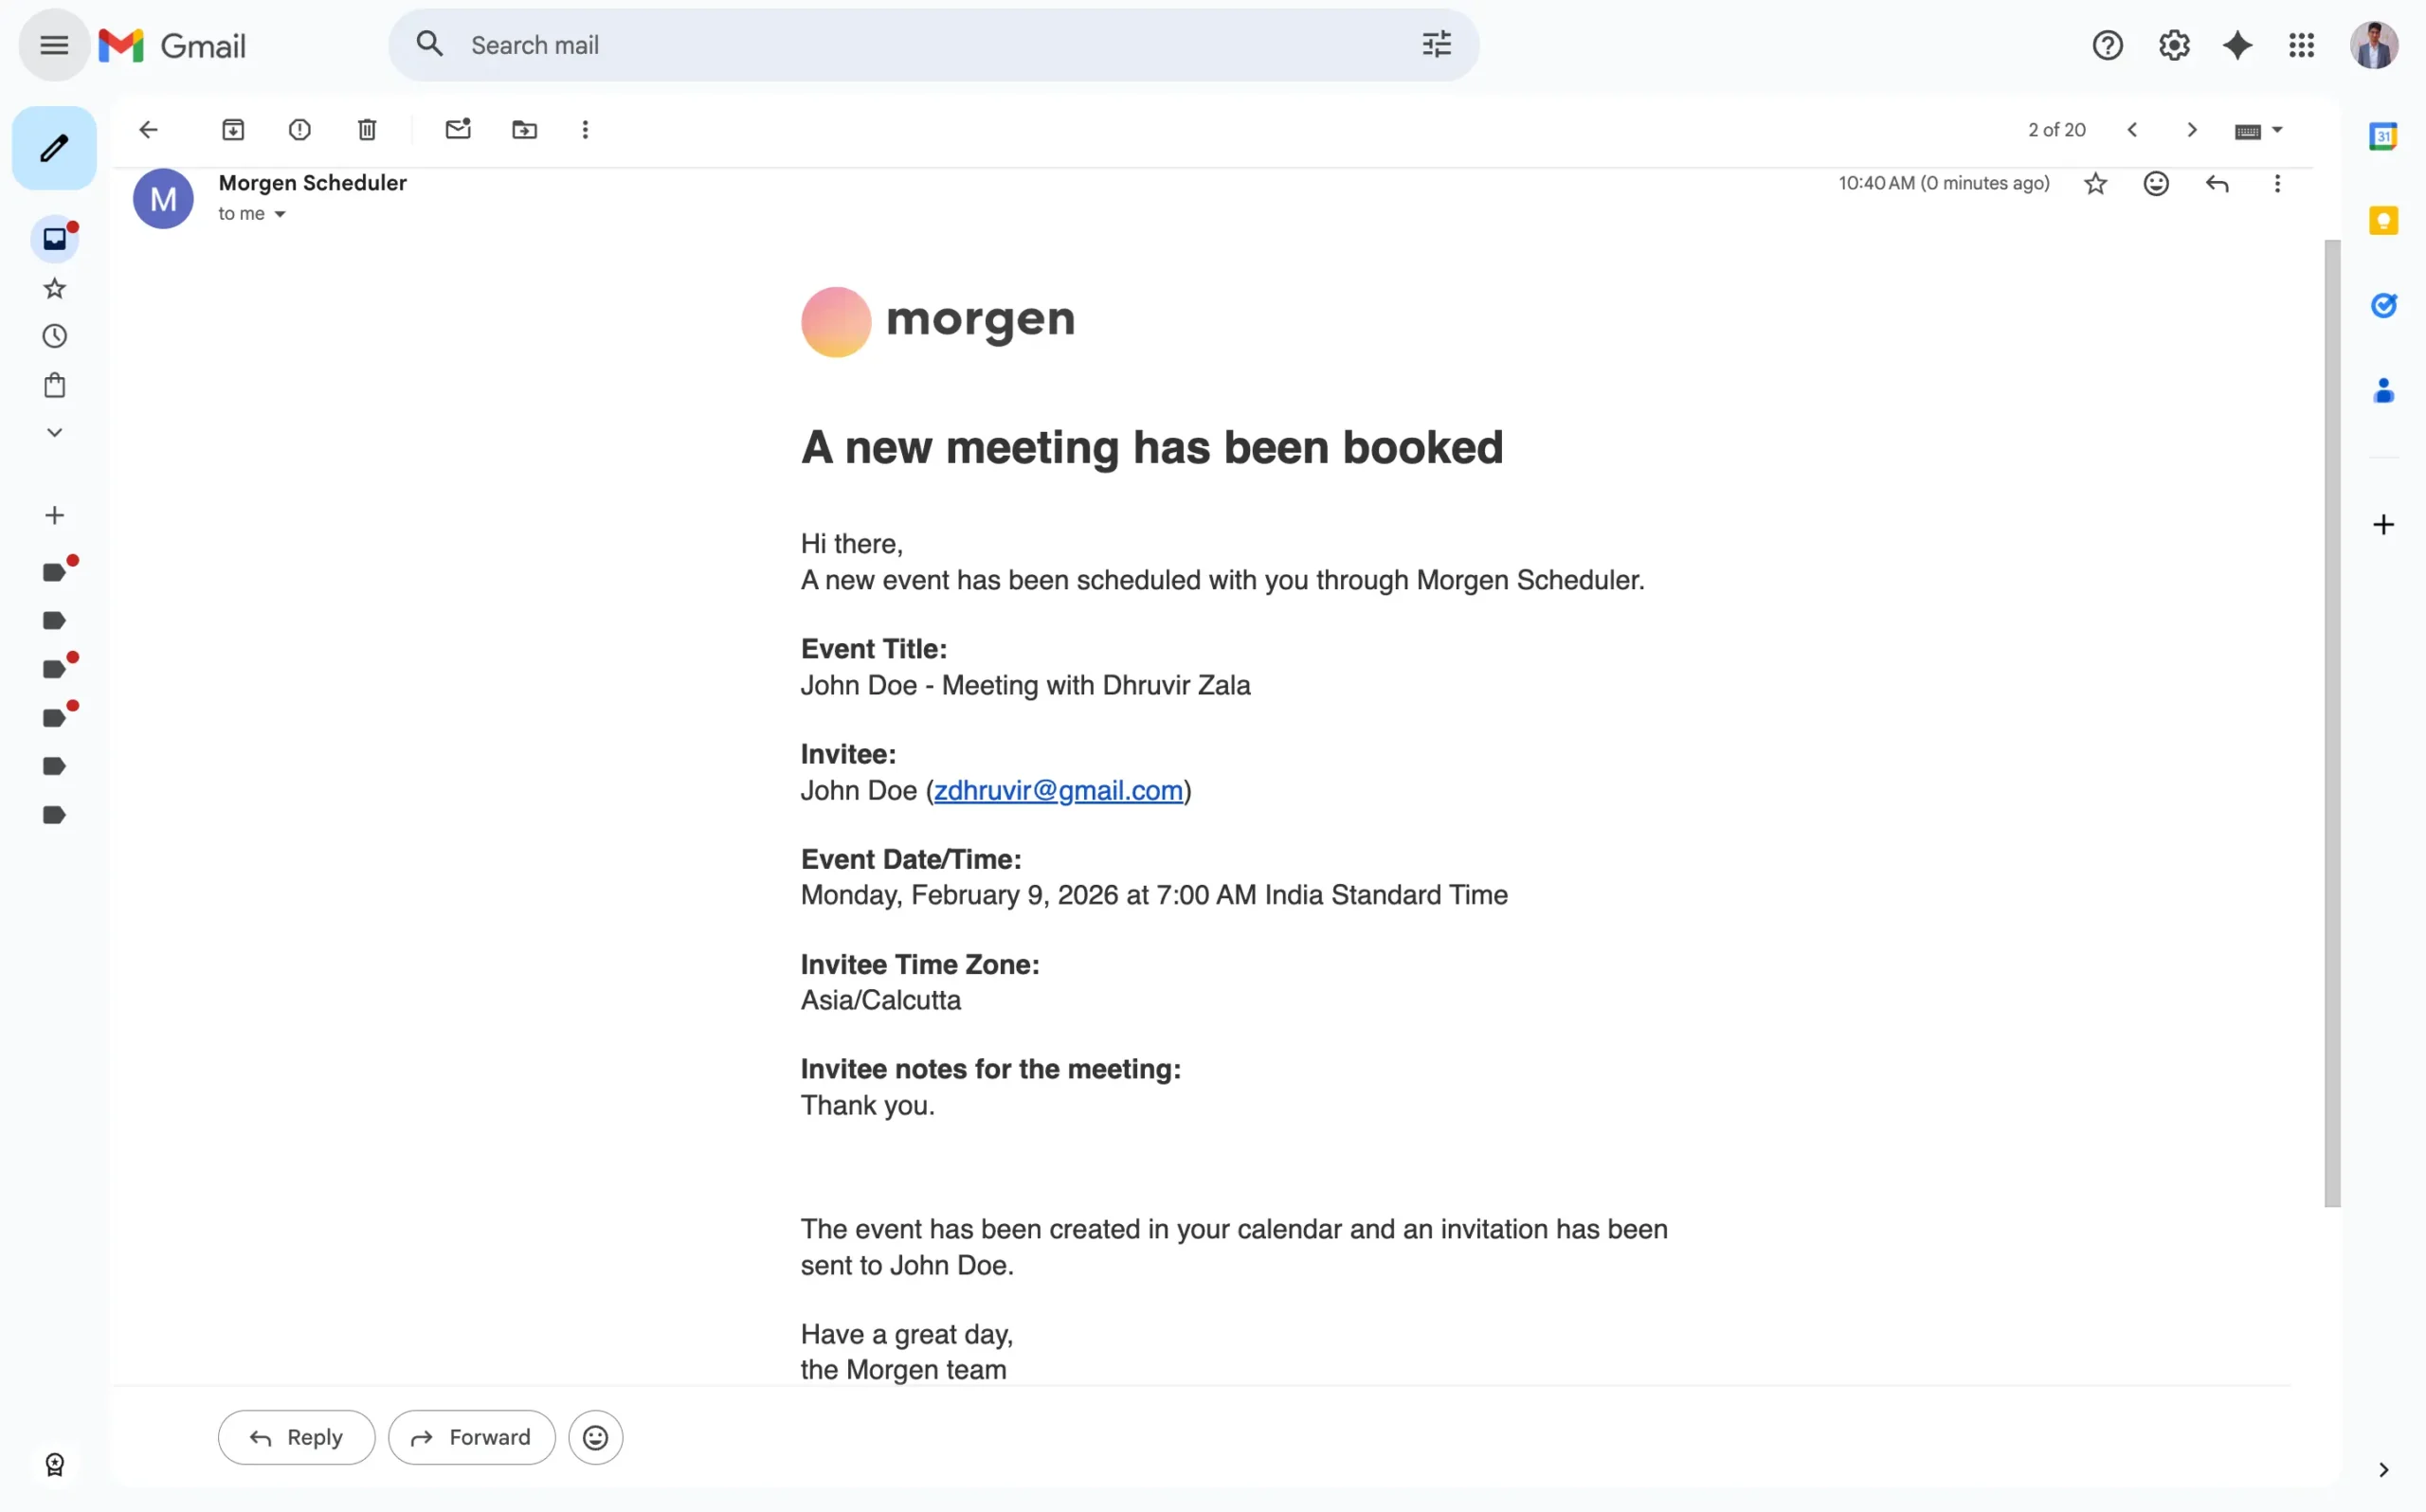Reply to the Morgen Scheduler email
Screen dimensions: 2426x1512
pyautogui.click(x=296, y=1437)
